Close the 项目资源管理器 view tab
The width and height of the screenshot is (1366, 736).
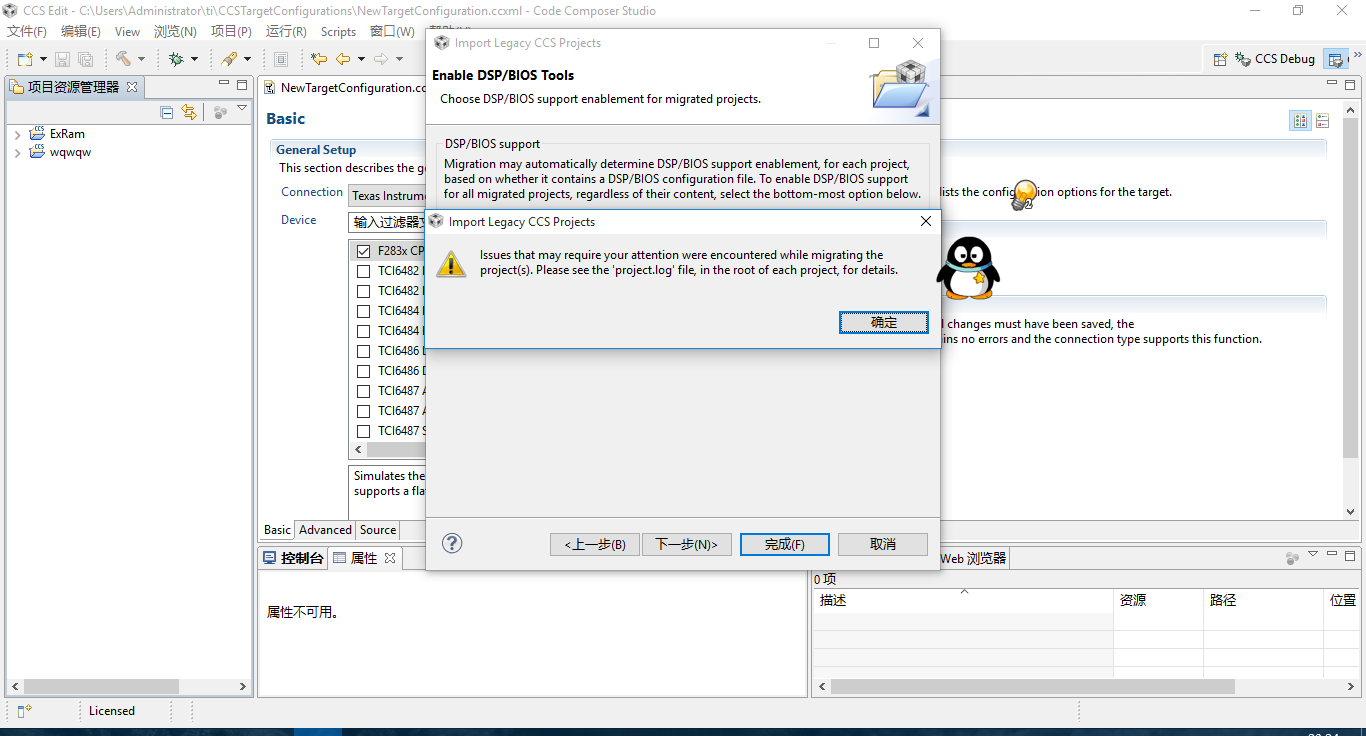click(x=132, y=87)
